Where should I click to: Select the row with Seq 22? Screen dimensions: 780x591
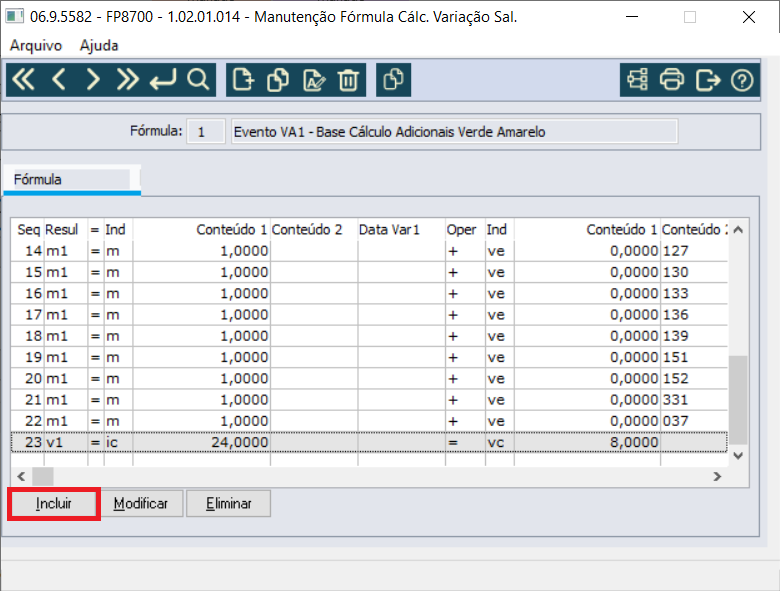pyautogui.click(x=369, y=421)
